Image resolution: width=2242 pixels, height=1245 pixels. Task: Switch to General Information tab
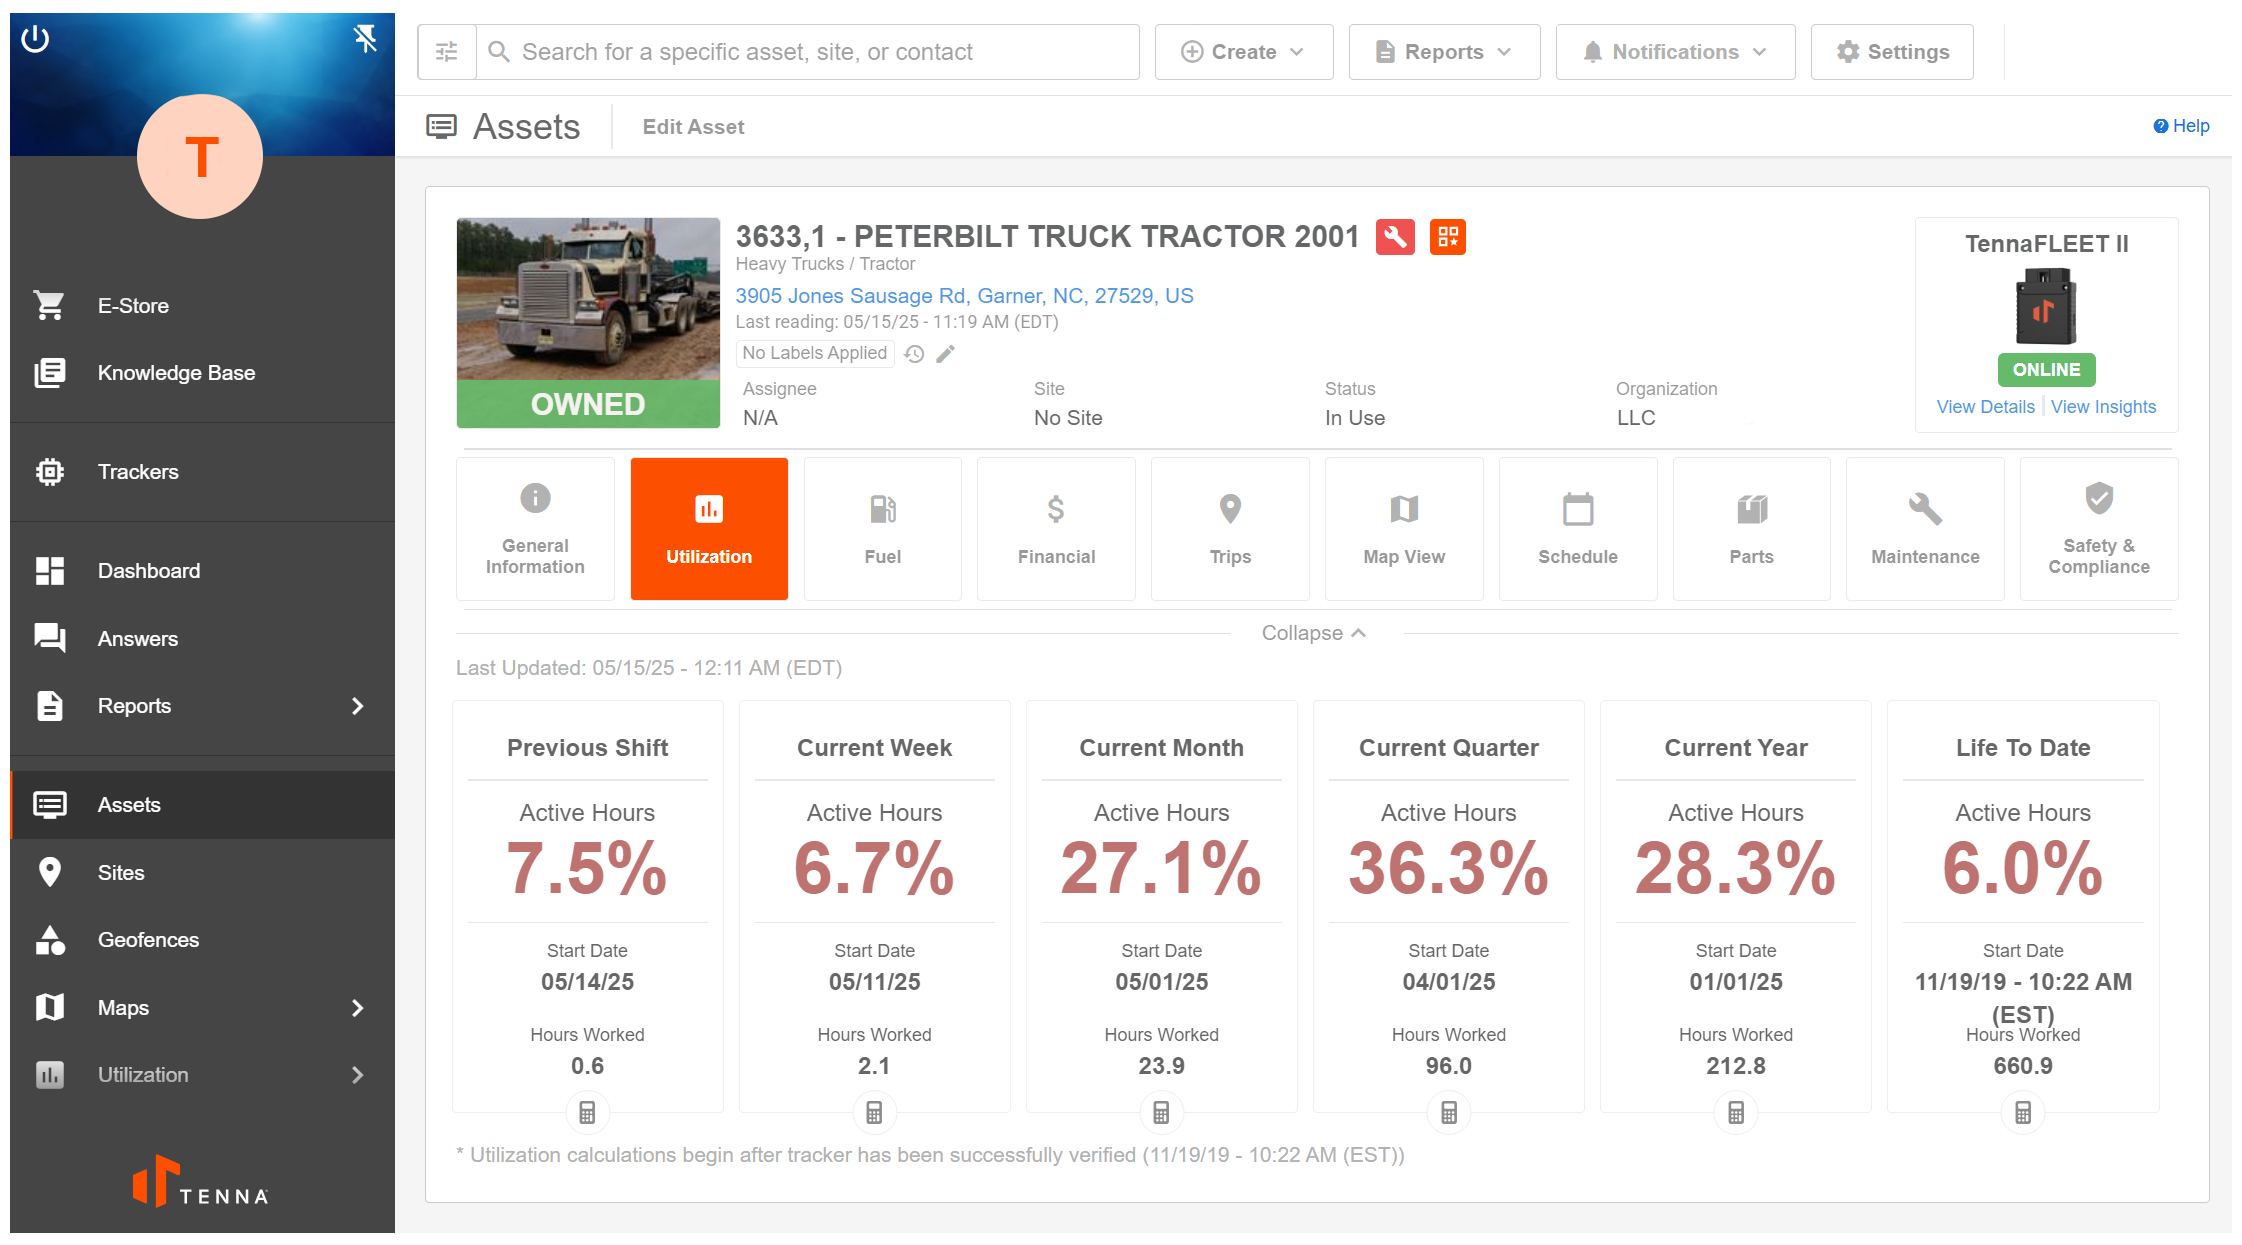[x=535, y=529]
